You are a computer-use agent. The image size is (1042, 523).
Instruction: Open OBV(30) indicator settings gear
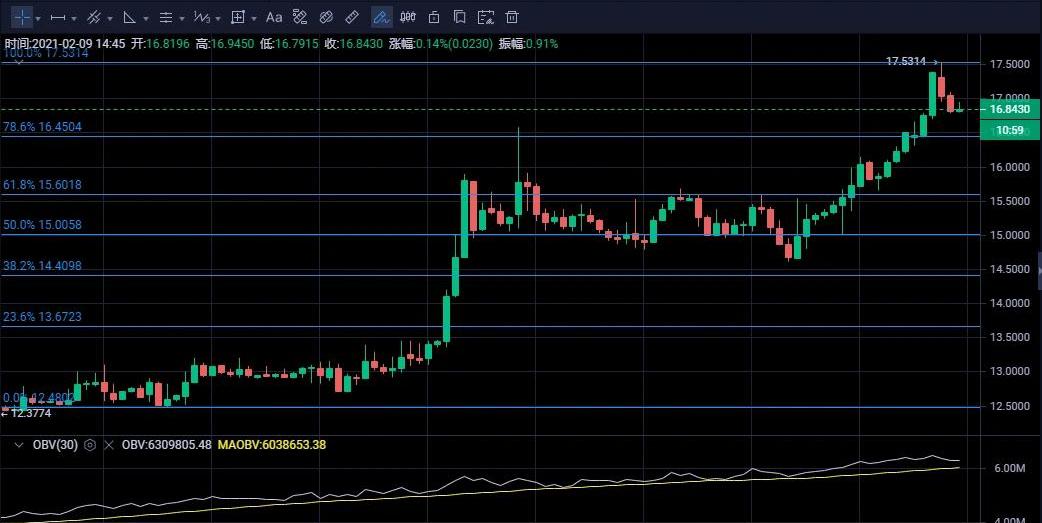(90, 445)
